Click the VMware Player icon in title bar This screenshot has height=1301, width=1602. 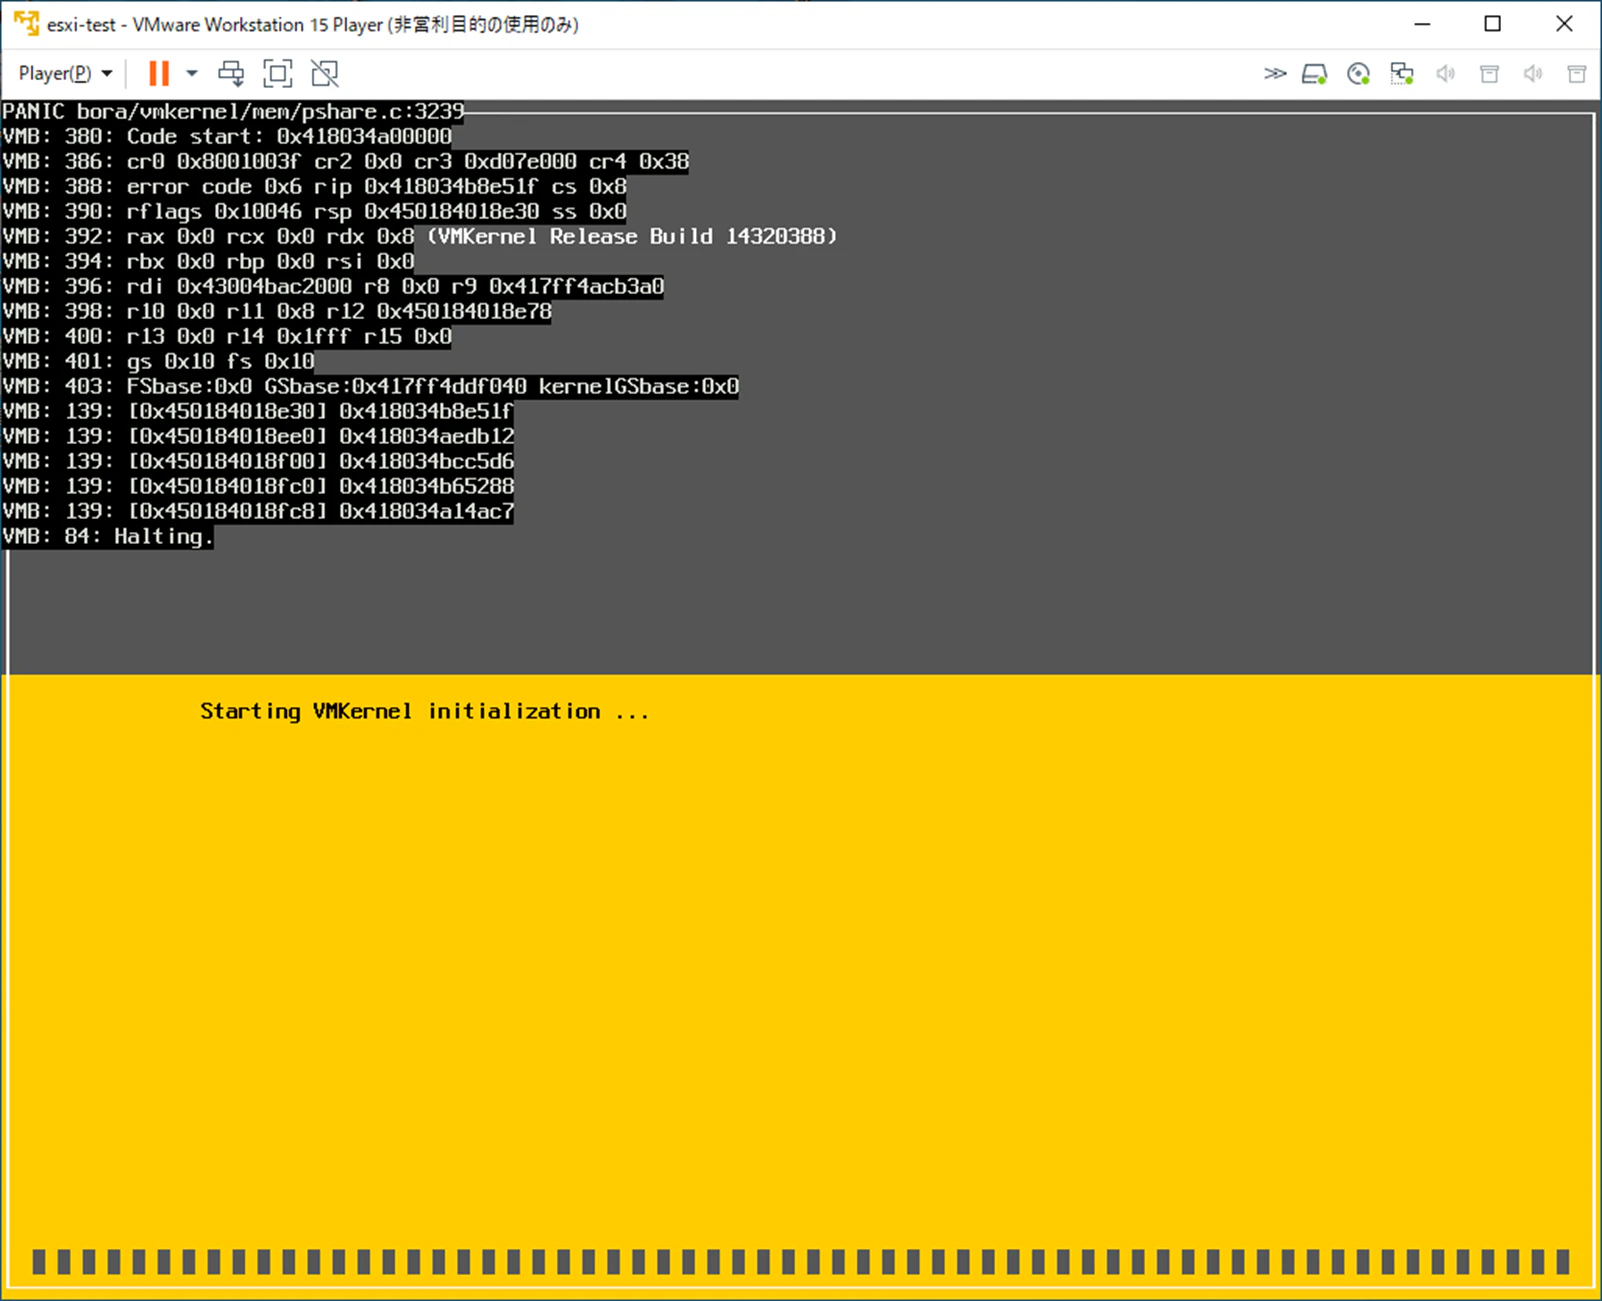pyautogui.click(x=26, y=24)
